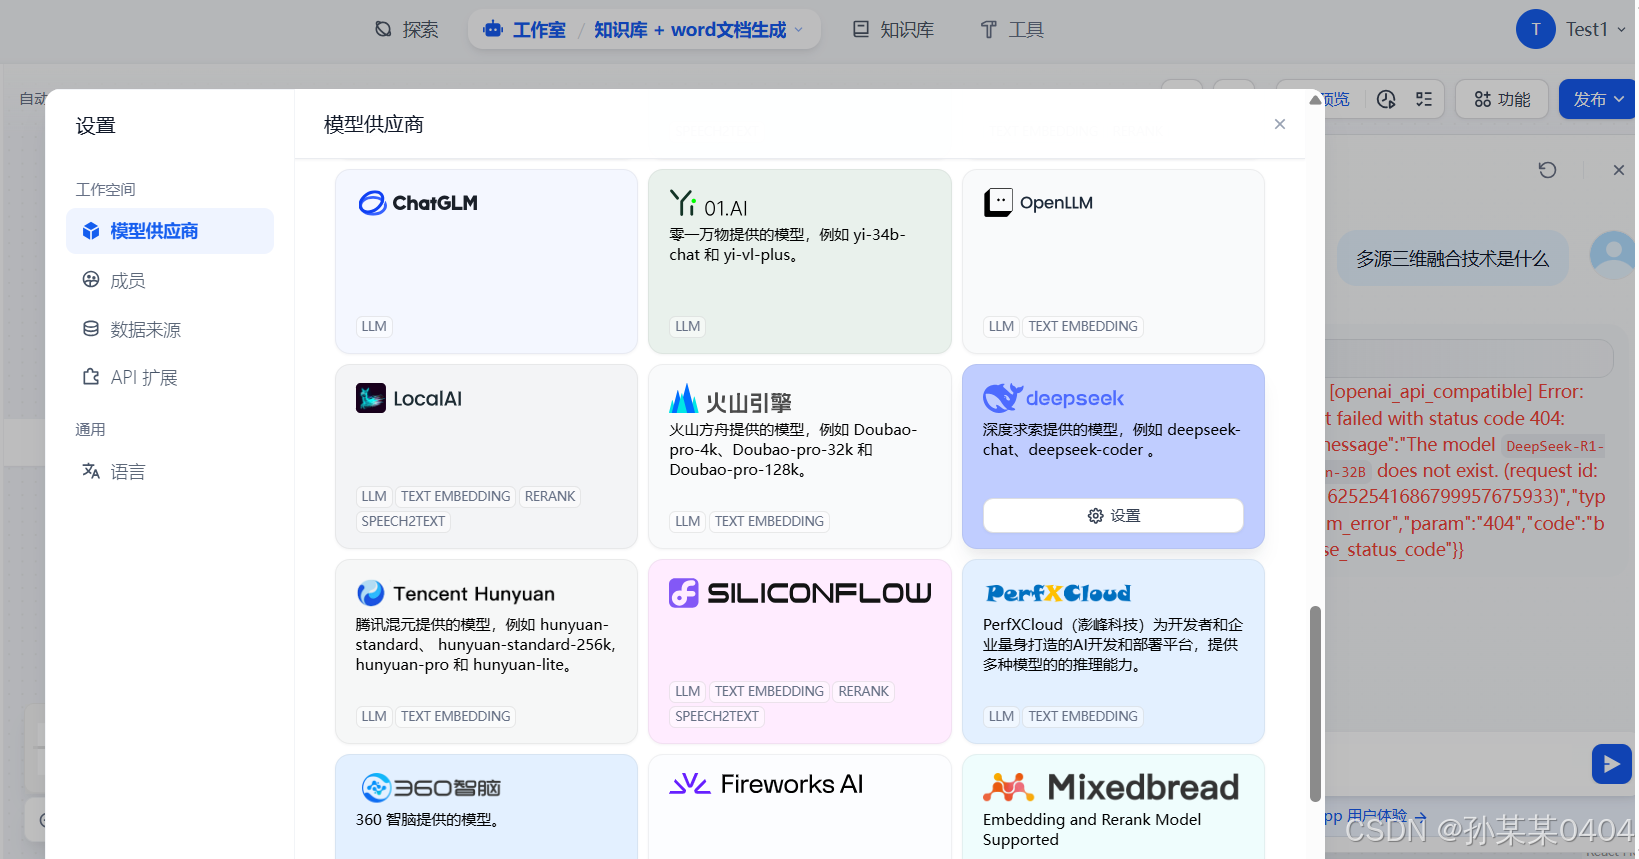Click the SILICONFLOW logo icon
This screenshot has height=859, width=1639.
(x=684, y=593)
